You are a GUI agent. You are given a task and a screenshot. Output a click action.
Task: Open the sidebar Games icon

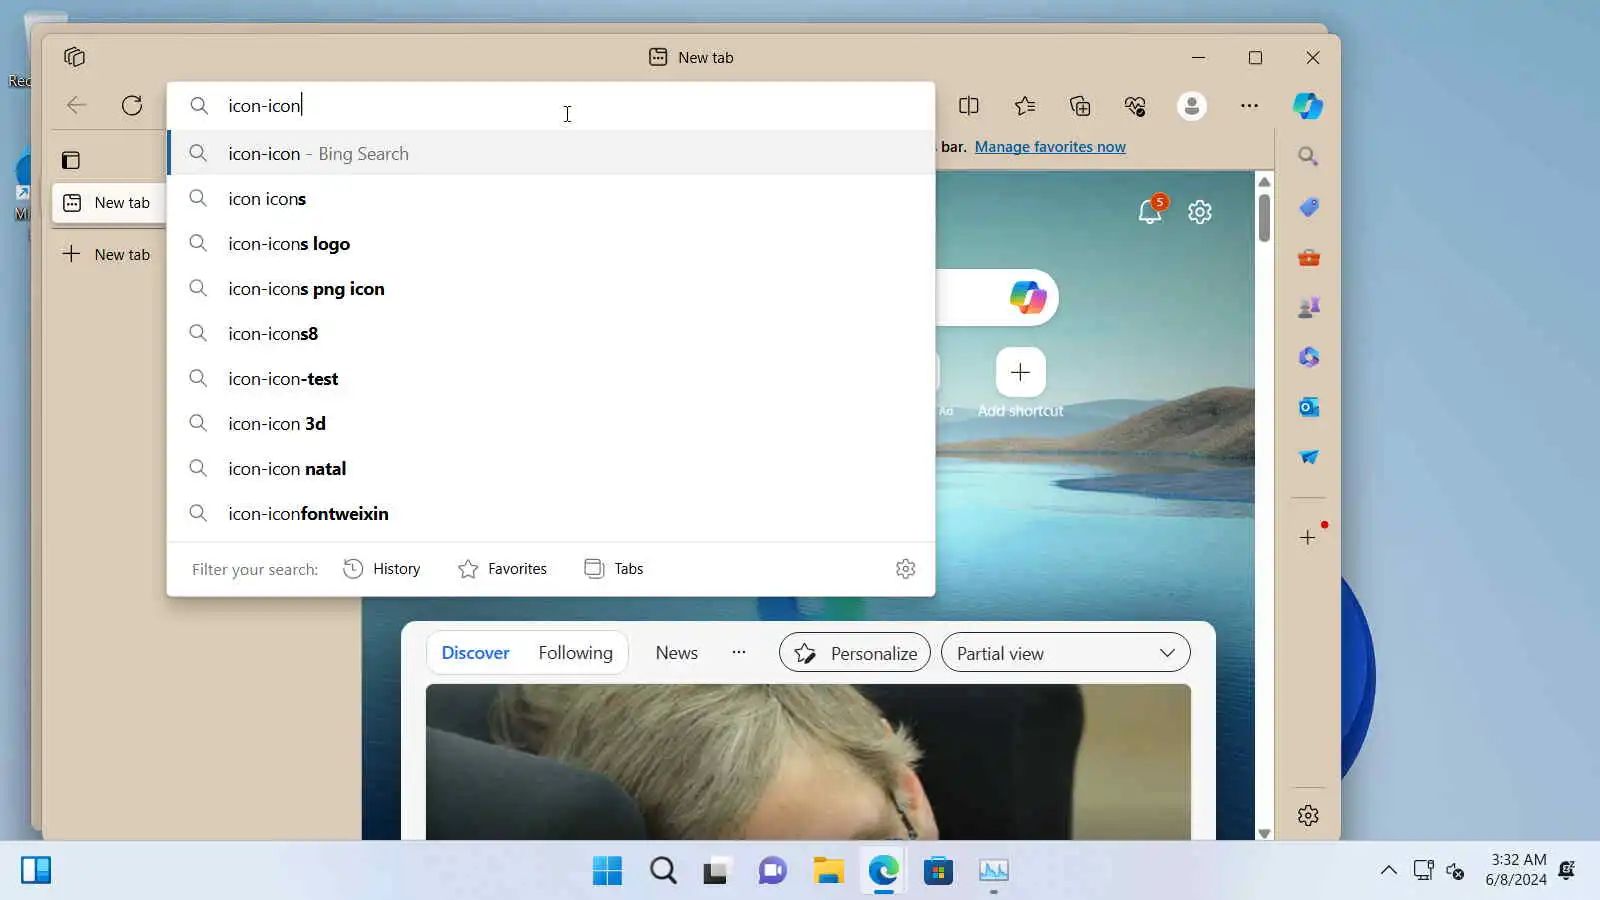(1308, 307)
